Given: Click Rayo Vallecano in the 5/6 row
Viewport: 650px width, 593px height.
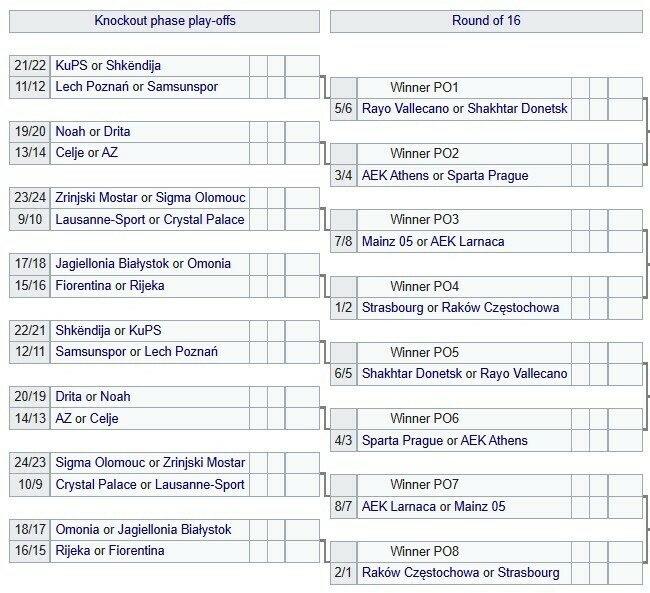Looking at the screenshot, I should click(405, 109).
